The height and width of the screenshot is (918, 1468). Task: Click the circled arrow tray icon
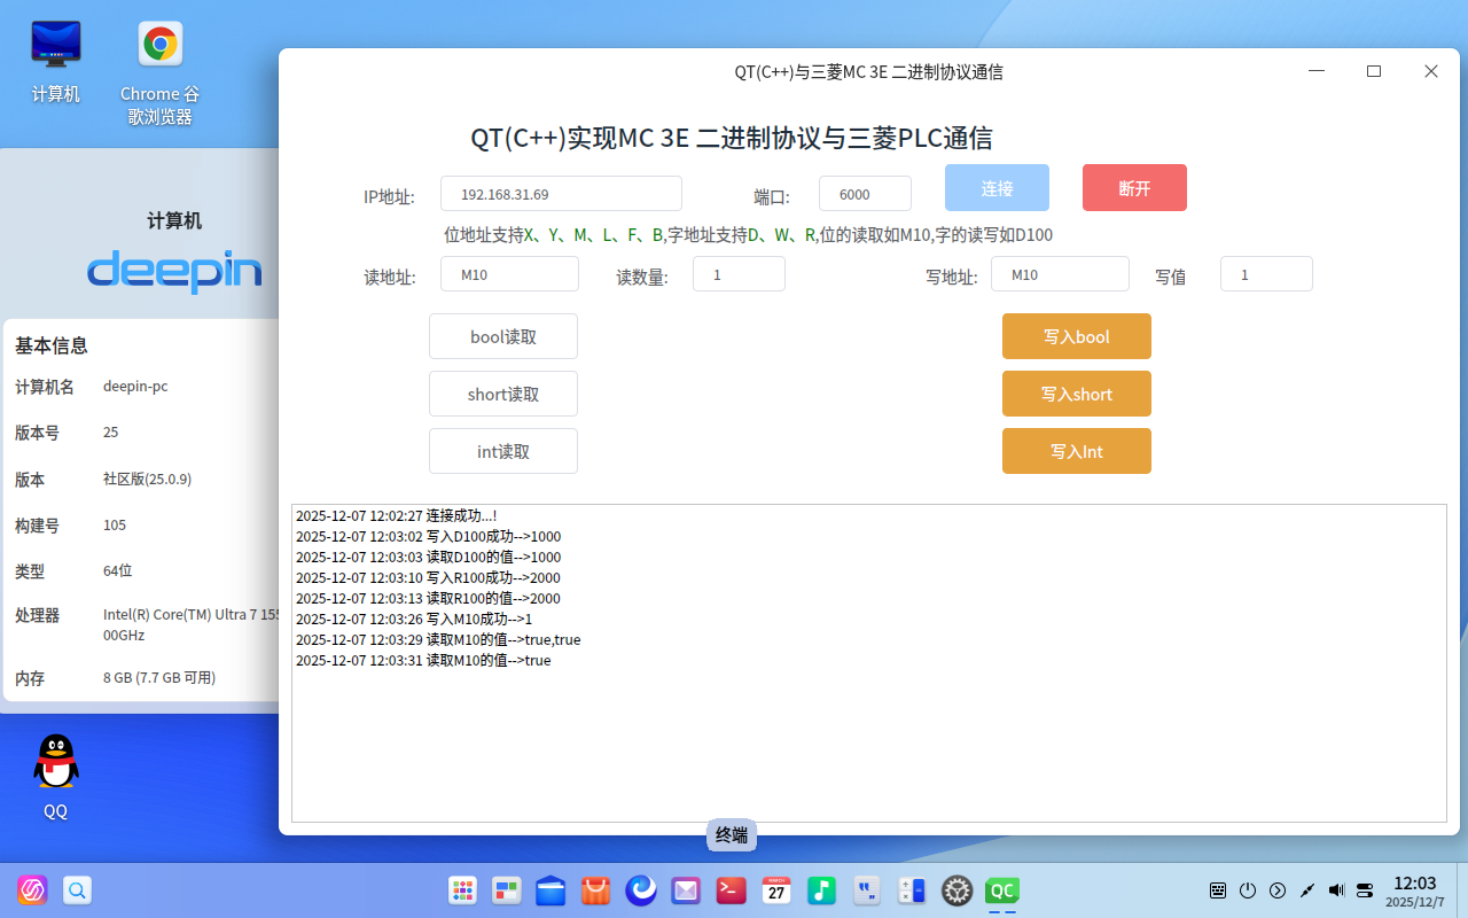(1277, 890)
